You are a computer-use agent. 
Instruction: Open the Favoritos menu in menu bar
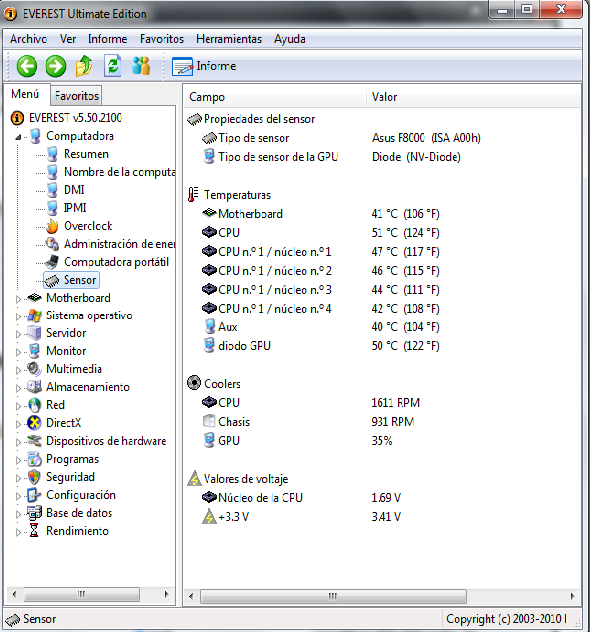(162, 39)
